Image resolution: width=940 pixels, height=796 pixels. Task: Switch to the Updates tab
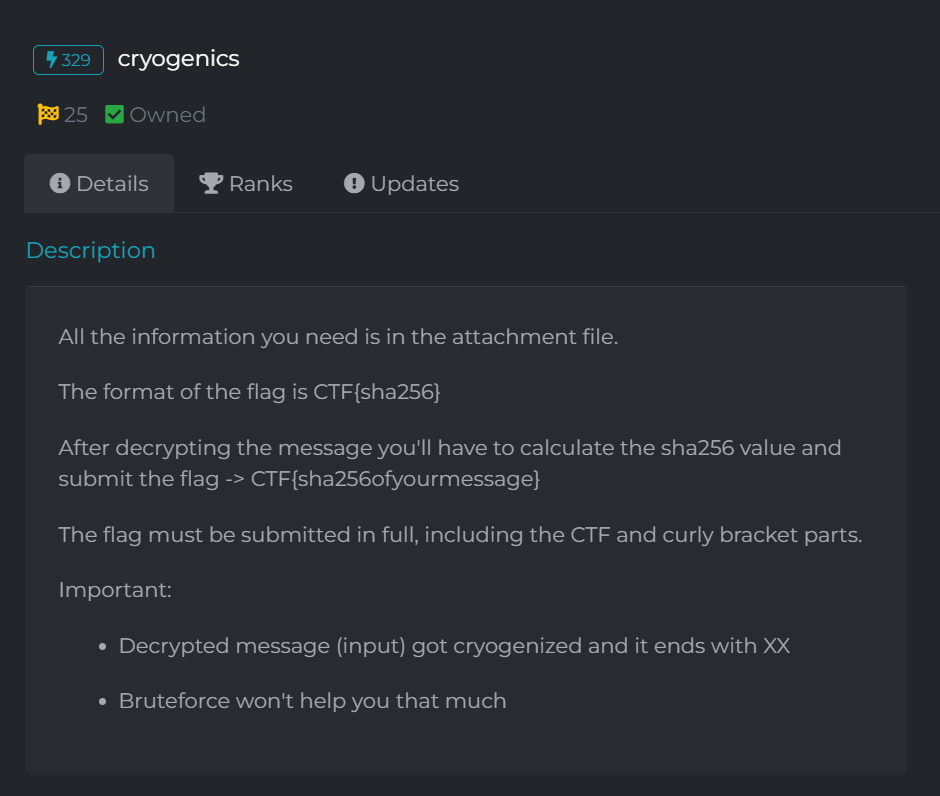pos(401,183)
